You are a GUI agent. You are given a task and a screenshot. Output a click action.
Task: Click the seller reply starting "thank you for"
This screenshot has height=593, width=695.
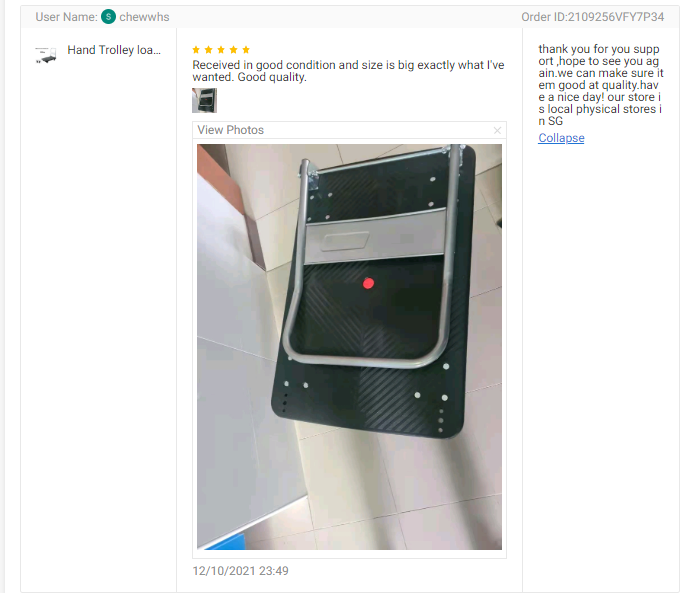click(x=601, y=85)
